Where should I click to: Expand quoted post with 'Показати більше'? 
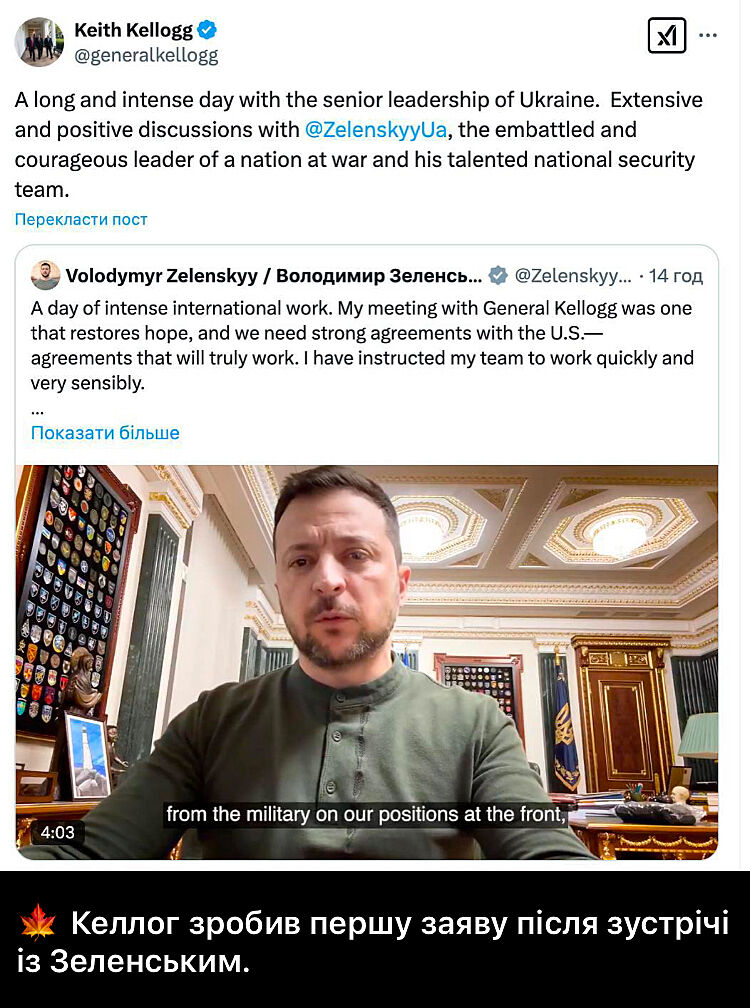coord(105,433)
